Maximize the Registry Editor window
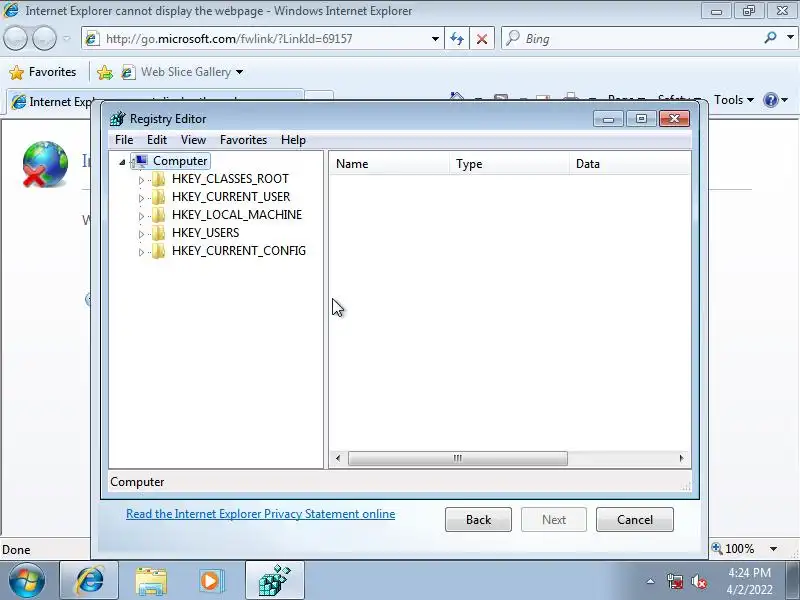800x600 pixels. pos(641,119)
